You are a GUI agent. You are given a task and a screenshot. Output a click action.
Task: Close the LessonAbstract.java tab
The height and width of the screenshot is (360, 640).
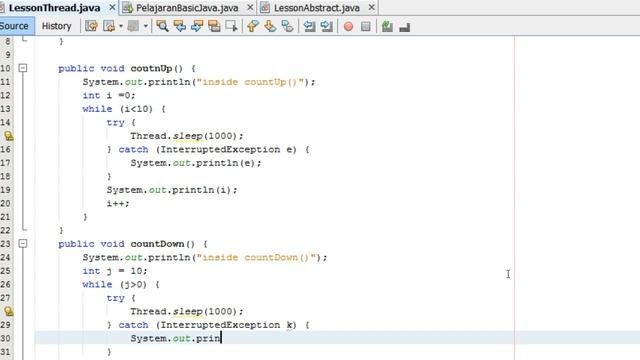pos(371,7)
